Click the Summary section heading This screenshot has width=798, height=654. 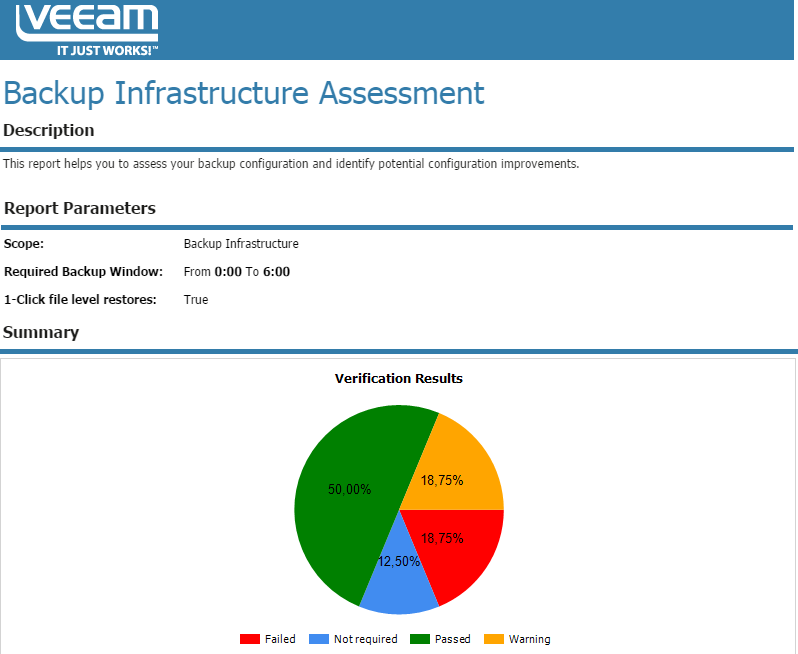click(41, 332)
